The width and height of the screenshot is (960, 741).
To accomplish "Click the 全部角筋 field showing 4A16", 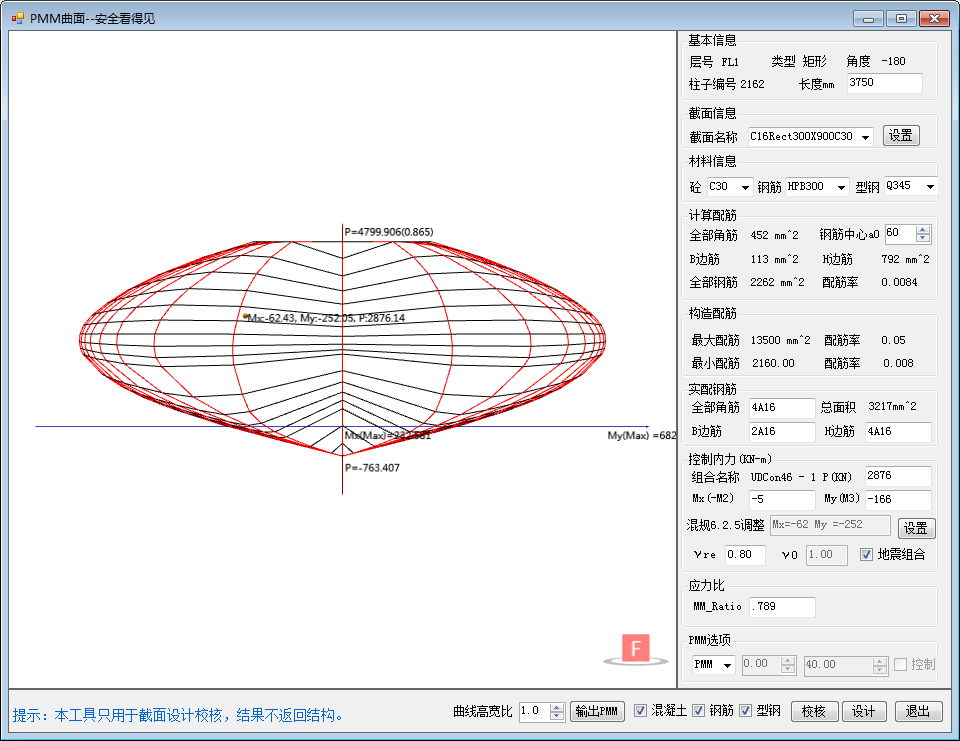I will [x=782, y=408].
